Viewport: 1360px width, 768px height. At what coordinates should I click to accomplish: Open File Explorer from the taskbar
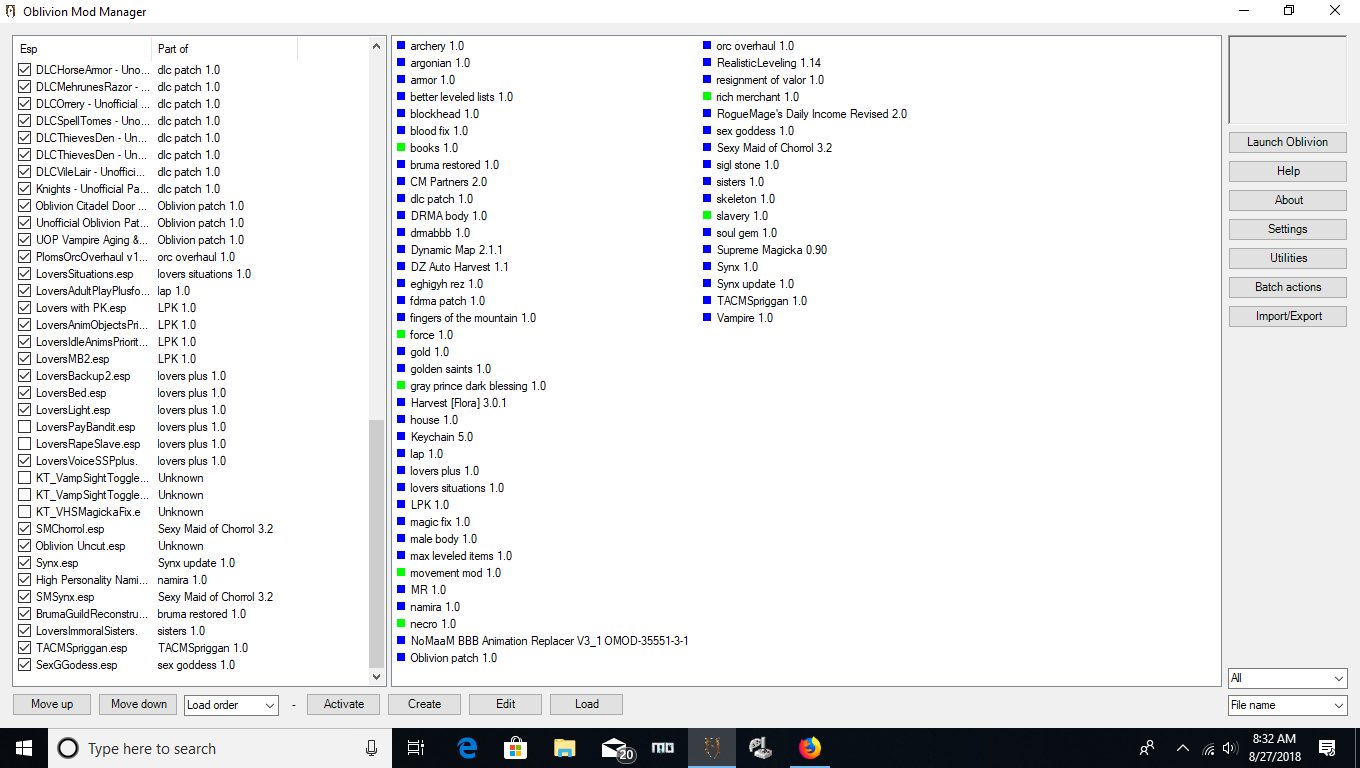point(565,748)
